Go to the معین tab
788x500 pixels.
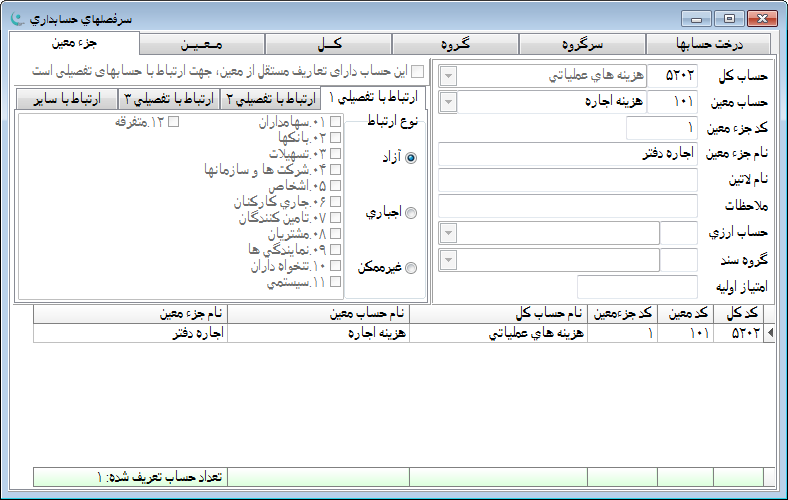coord(202,44)
